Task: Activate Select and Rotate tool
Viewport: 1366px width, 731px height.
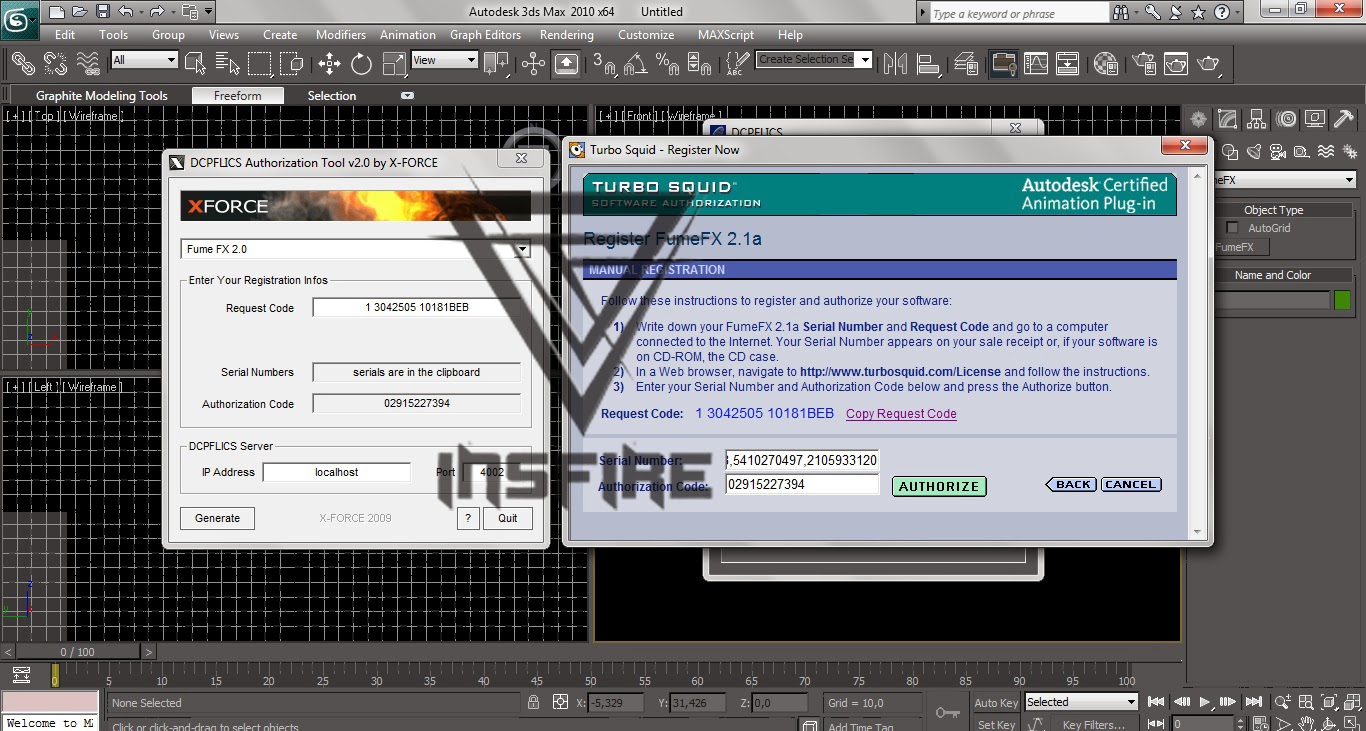Action: (x=361, y=64)
